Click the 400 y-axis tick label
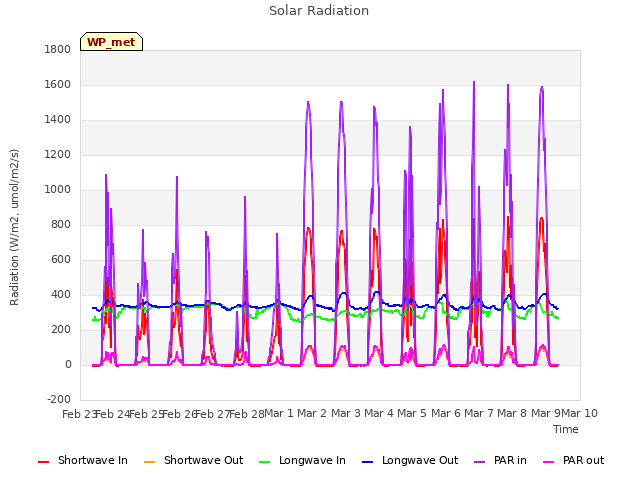Viewport: 640px width, 480px height. pos(61,295)
